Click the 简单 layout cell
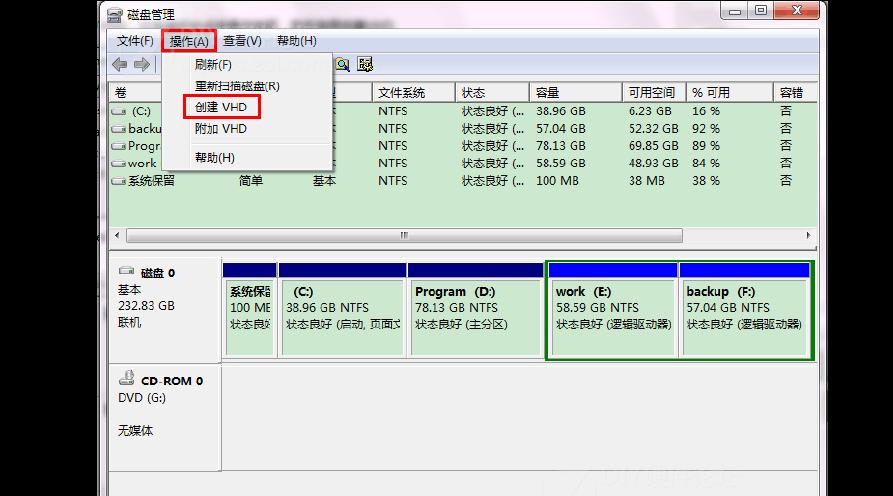The width and height of the screenshot is (893, 496). point(251,181)
